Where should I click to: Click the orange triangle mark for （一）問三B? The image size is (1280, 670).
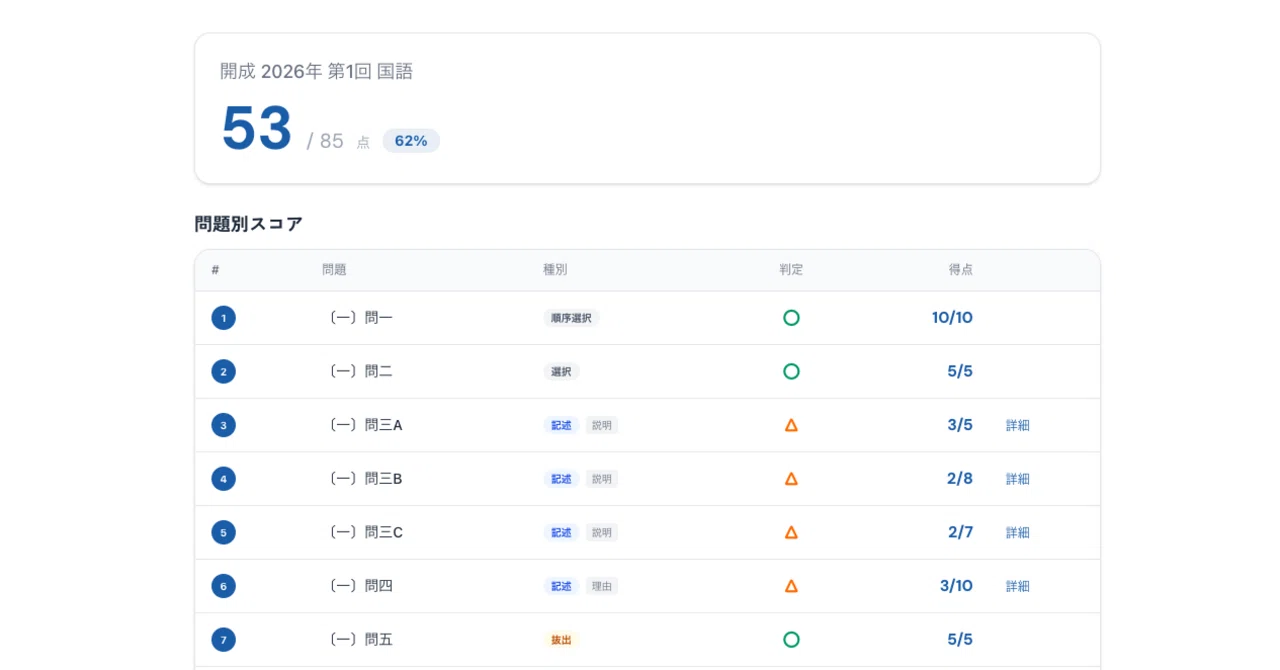[791, 479]
